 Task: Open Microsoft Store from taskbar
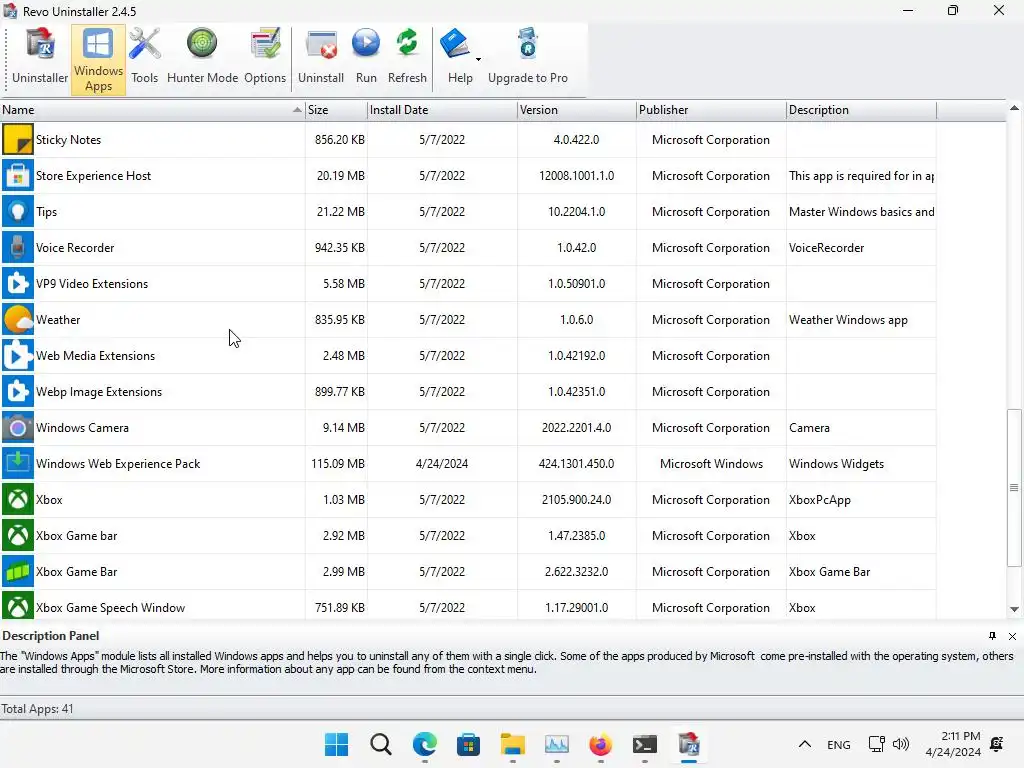468,744
